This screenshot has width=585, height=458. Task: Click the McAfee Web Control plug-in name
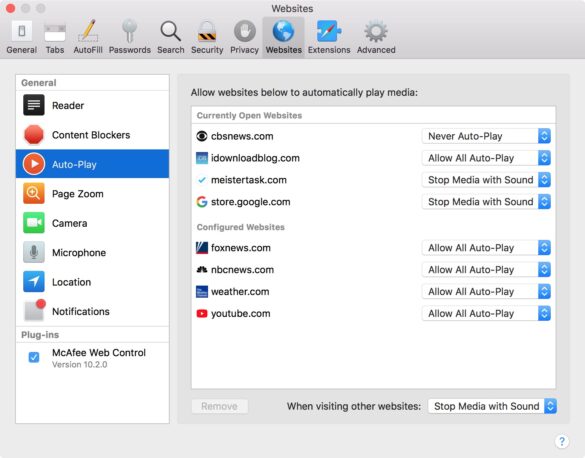[99, 352]
